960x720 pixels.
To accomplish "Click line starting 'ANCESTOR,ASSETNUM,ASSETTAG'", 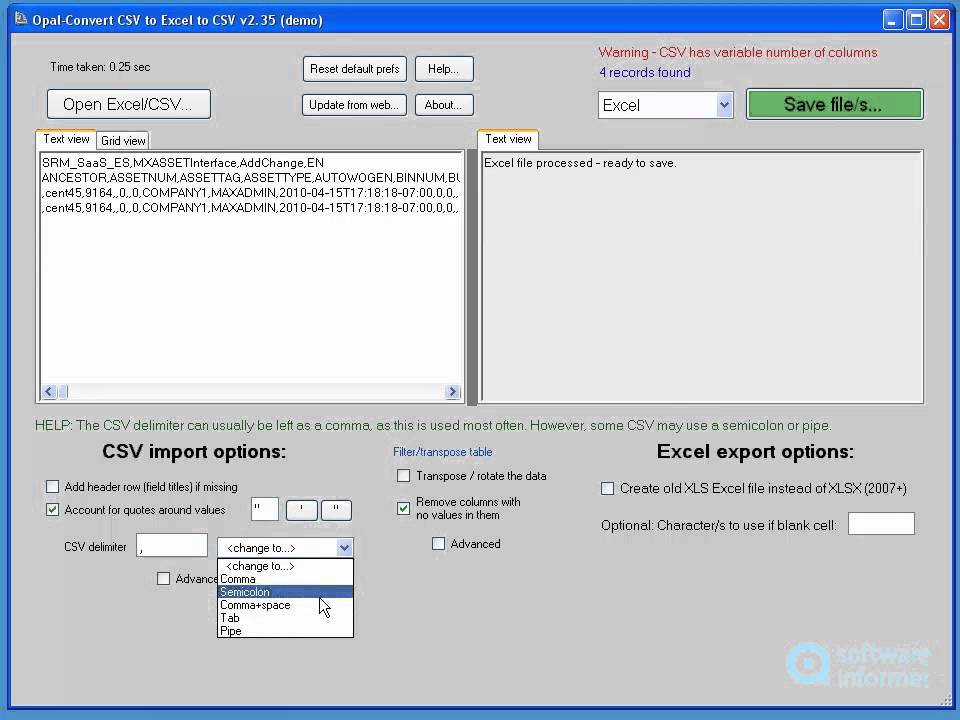I will [250, 178].
